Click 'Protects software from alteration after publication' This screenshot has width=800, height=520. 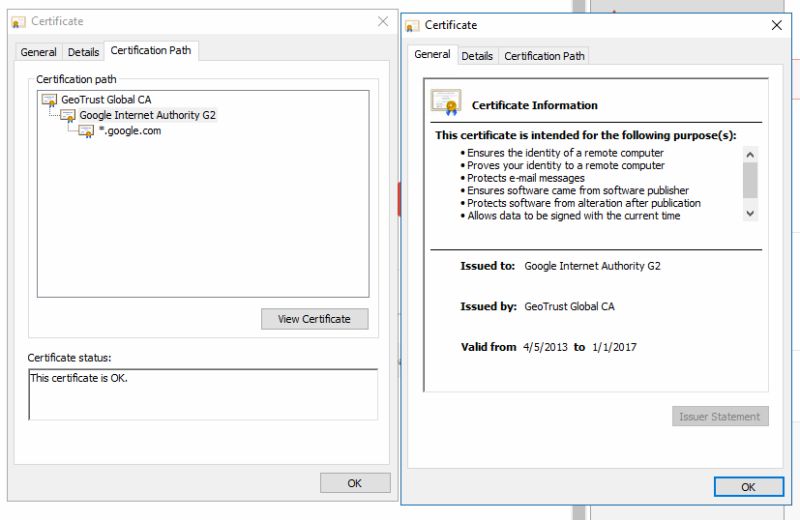click(584, 203)
